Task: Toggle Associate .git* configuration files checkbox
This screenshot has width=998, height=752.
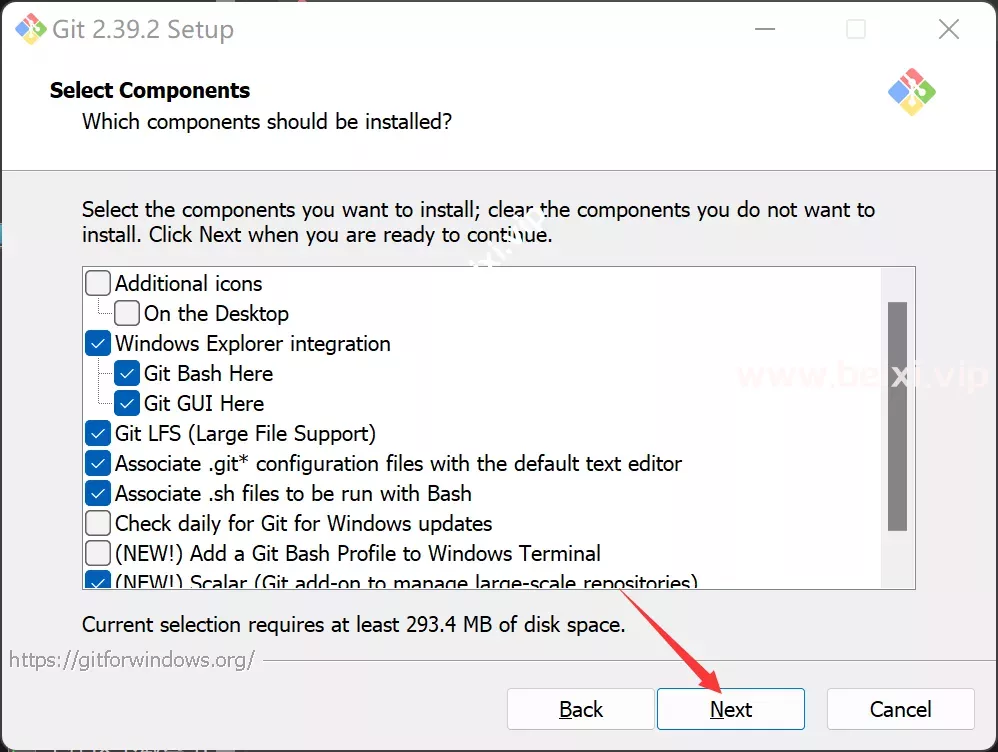Action: [98, 464]
